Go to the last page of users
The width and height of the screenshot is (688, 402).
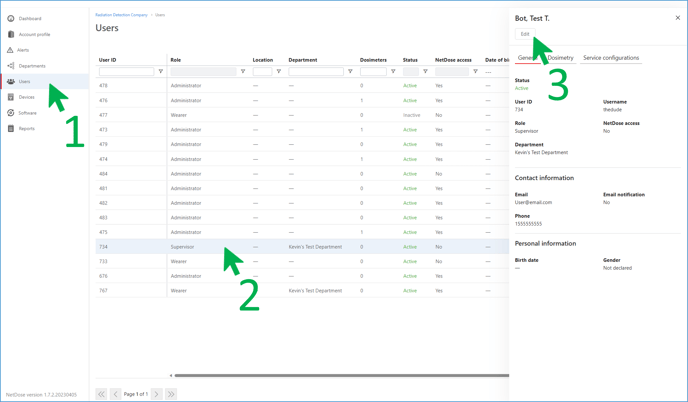coord(171,394)
